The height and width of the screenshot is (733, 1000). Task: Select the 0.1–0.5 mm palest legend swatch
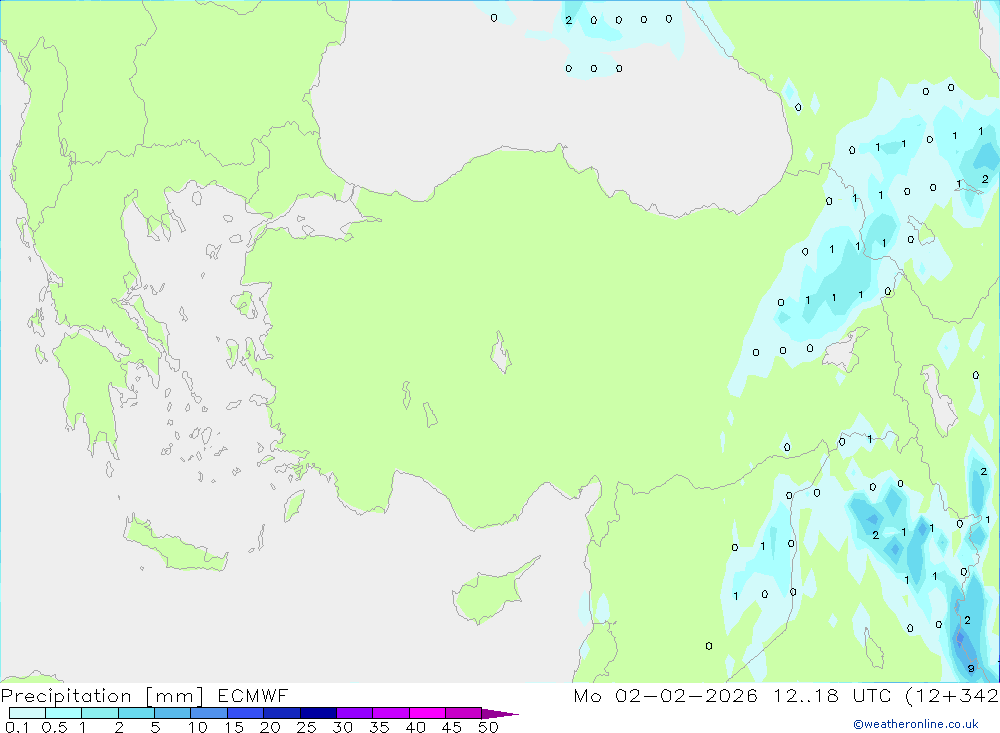tap(27, 713)
